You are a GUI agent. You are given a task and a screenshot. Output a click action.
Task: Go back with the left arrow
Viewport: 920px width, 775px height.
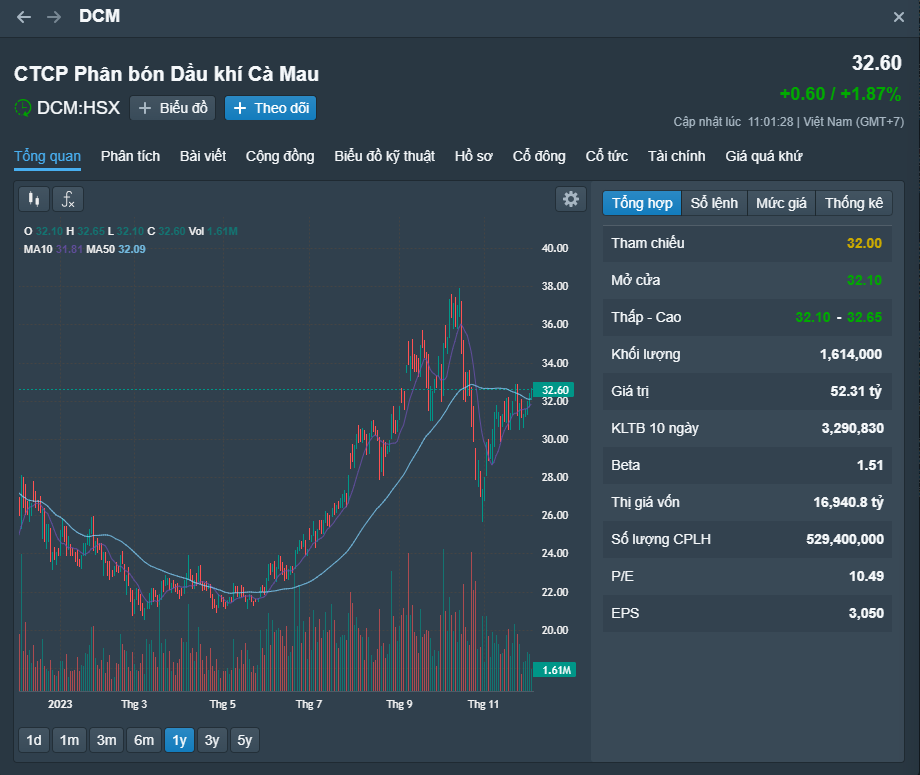tap(24, 17)
